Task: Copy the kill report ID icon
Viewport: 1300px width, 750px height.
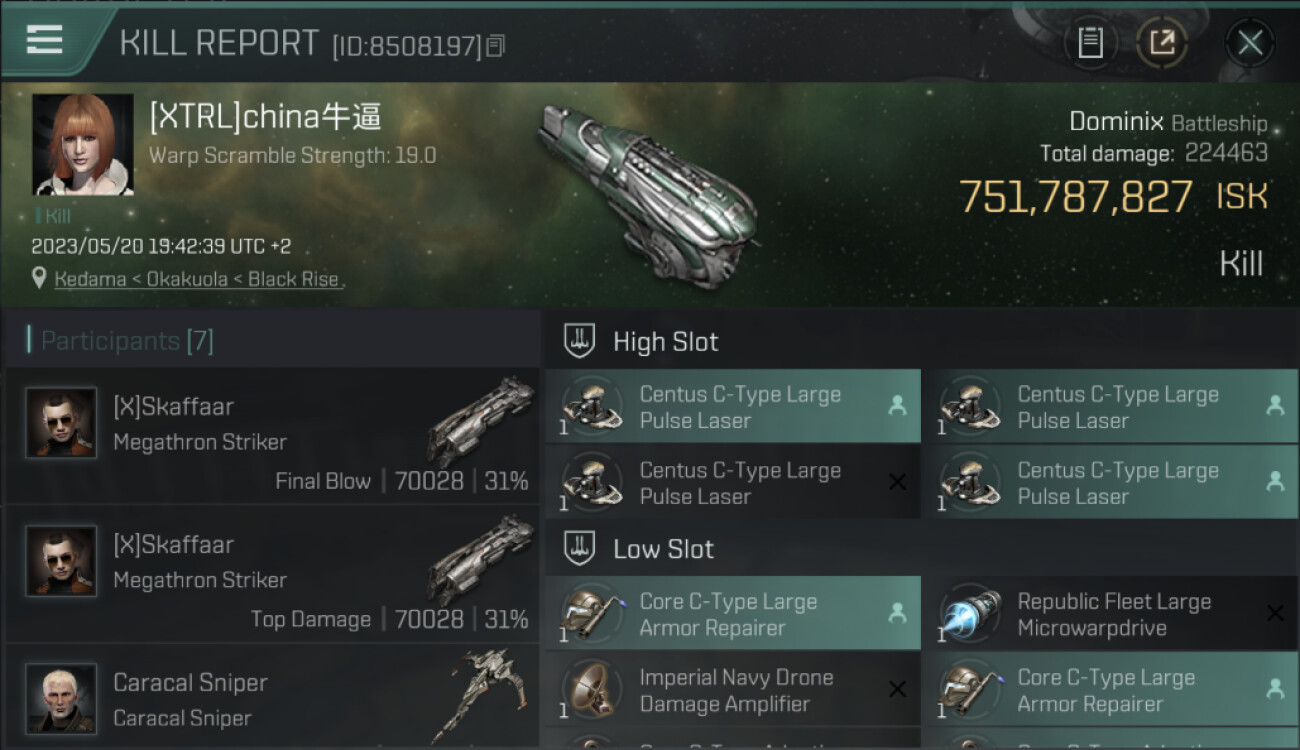Action: [496, 45]
